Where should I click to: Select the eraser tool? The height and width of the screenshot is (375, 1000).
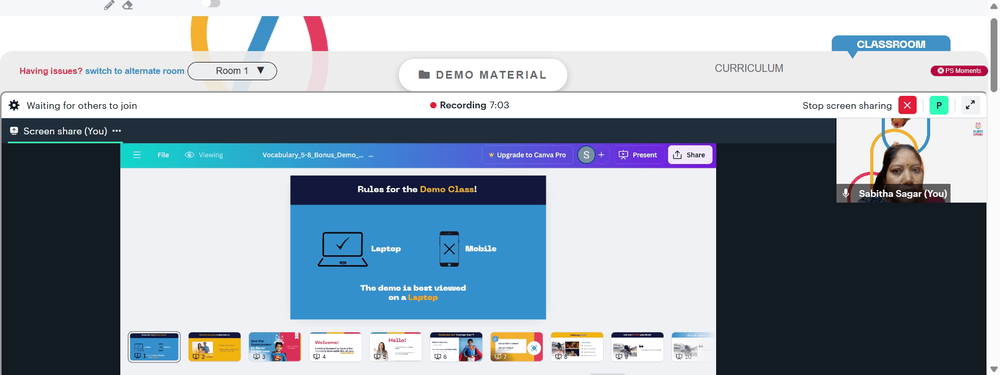pyautogui.click(x=128, y=5)
